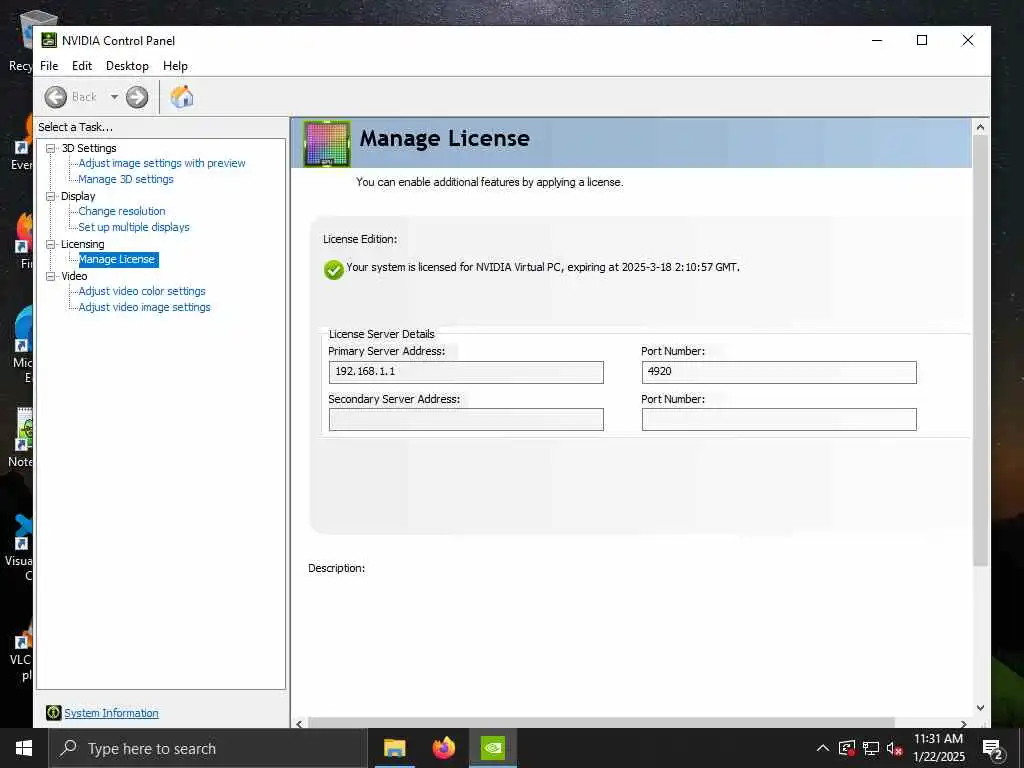Image resolution: width=1024 pixels, height=768 pixels.
Task: Click the horizontal scrollbar left arrow
Action: 299,724
